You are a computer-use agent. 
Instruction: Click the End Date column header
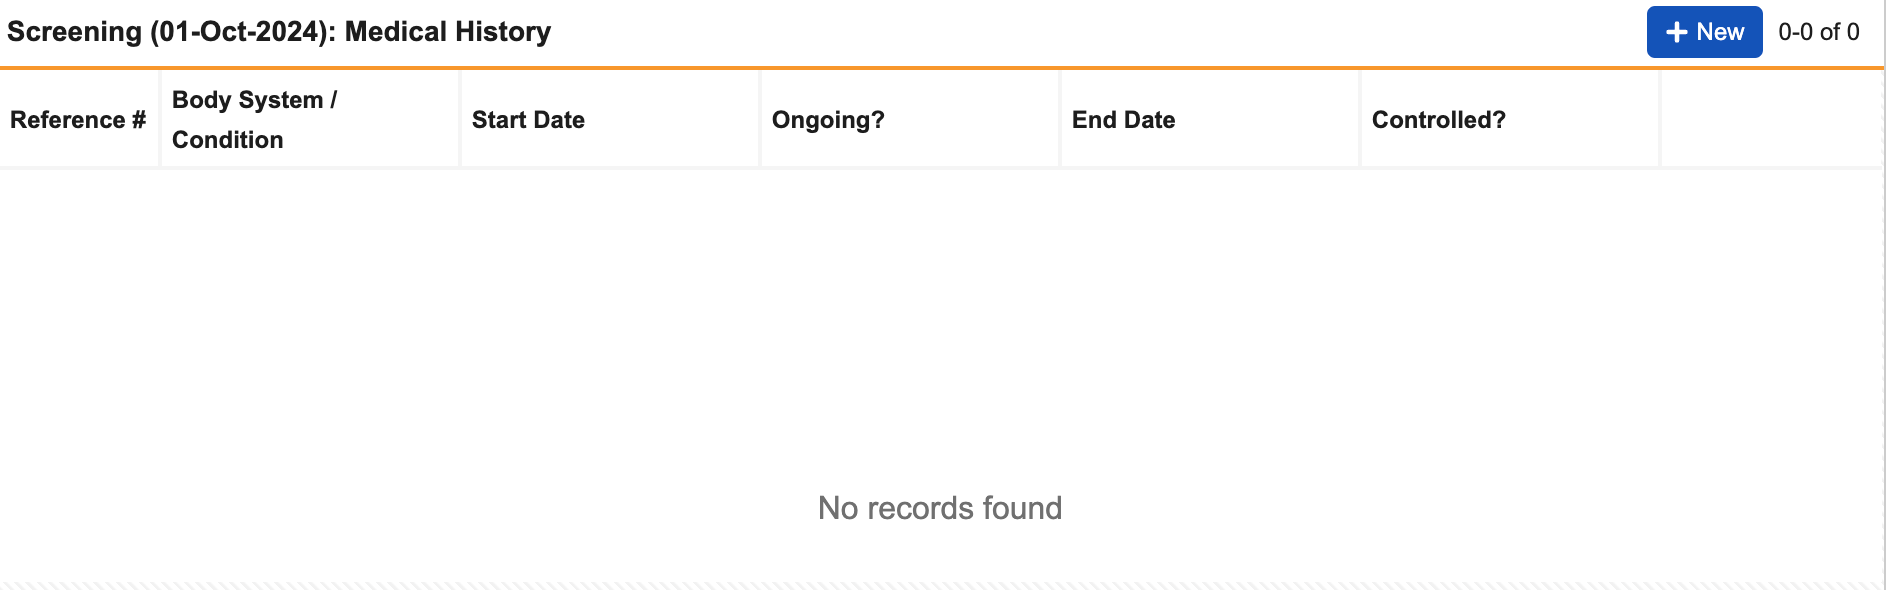pyautogui.click(x=1123, y=120)
